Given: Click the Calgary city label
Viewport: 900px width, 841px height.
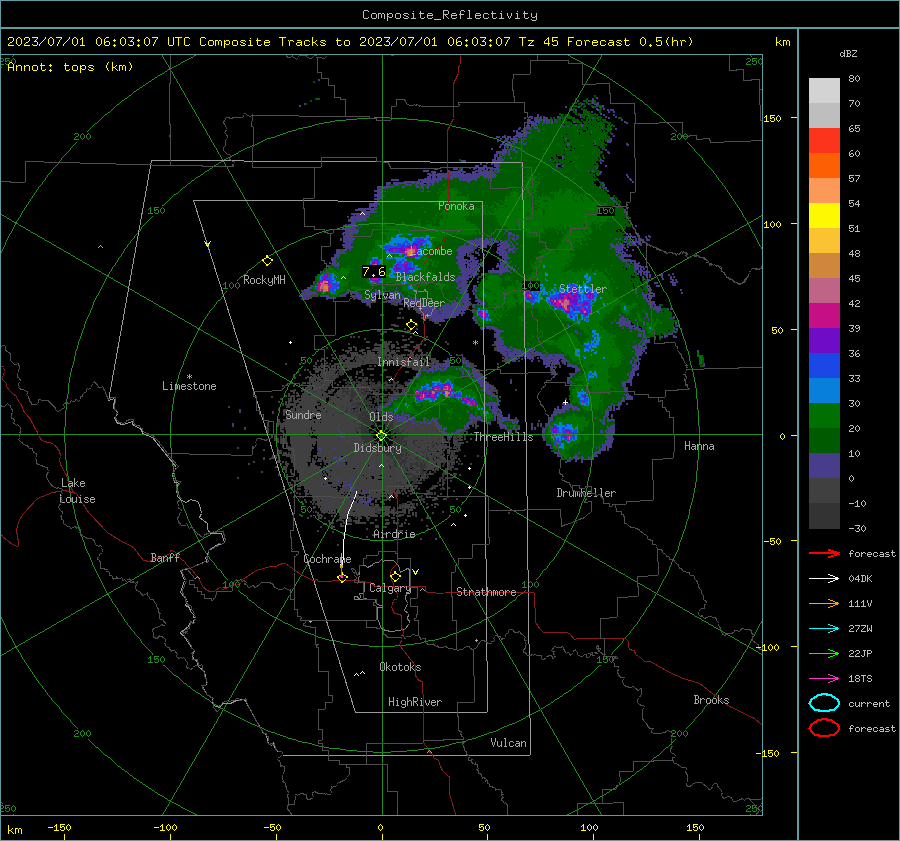Looking at the screenshot, I should click(x=390, y=588).
